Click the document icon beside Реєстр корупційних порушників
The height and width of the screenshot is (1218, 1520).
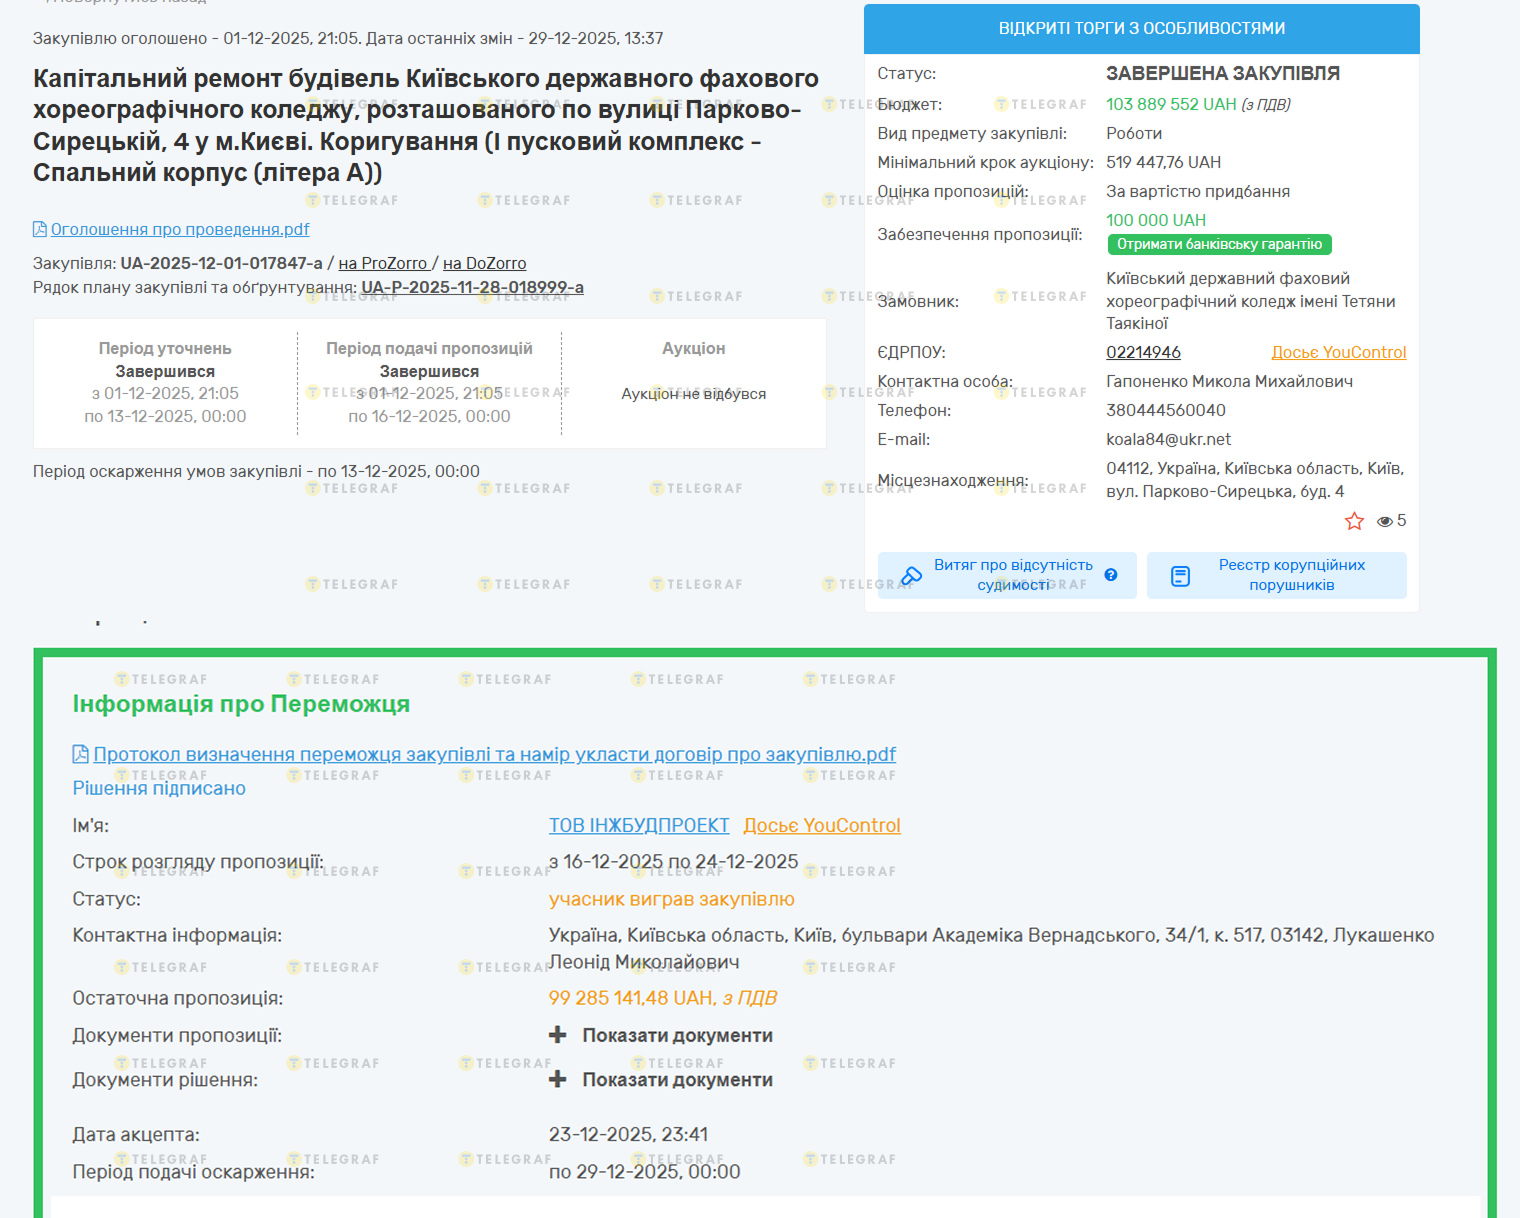pos(1180,576)
